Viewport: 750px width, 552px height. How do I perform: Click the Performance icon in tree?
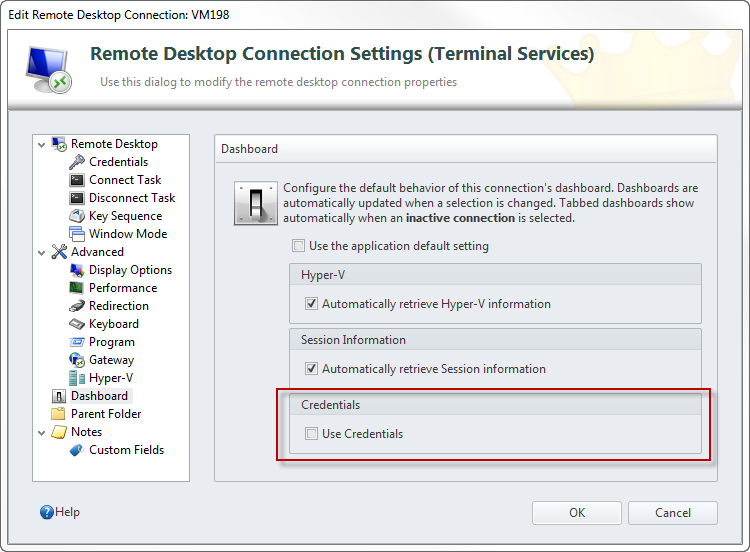77,288
